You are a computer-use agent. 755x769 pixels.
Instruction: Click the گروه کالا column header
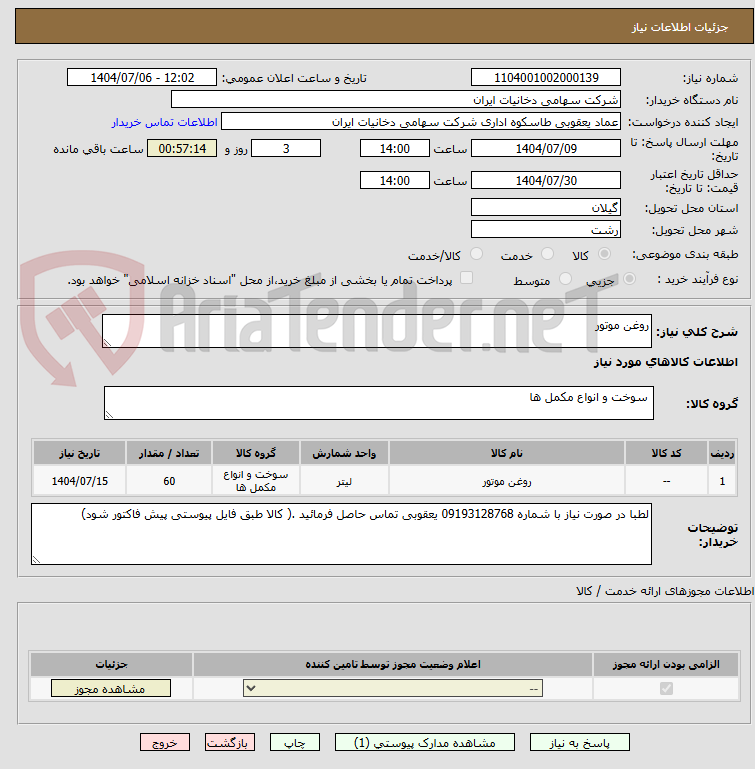[256, 453]
